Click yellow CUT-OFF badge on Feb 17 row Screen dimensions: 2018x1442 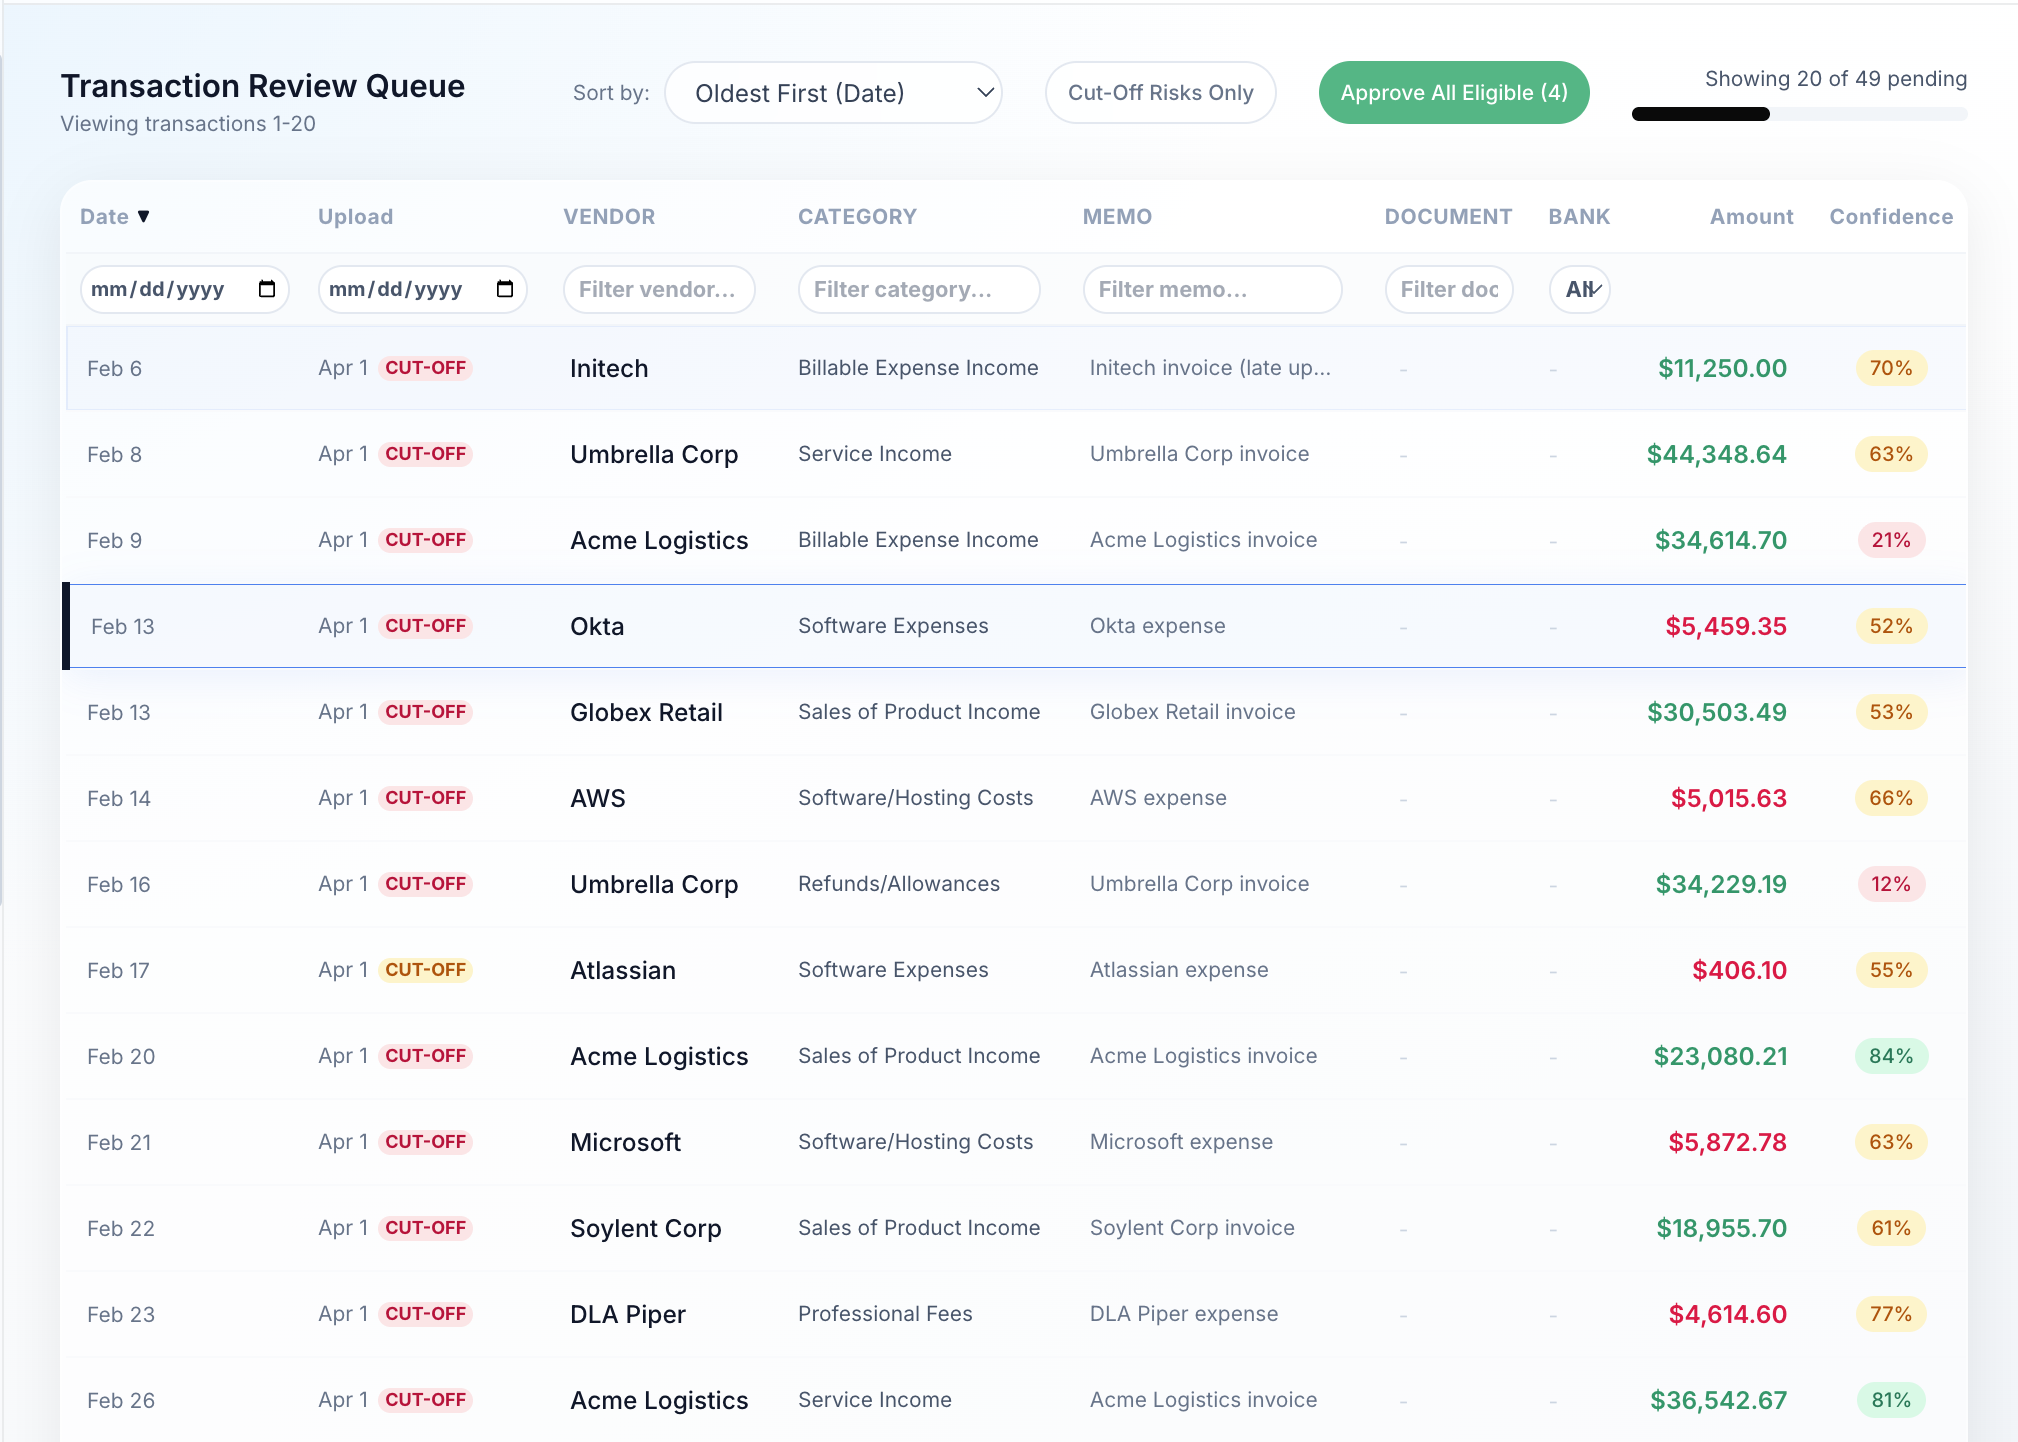pos(426,970)
